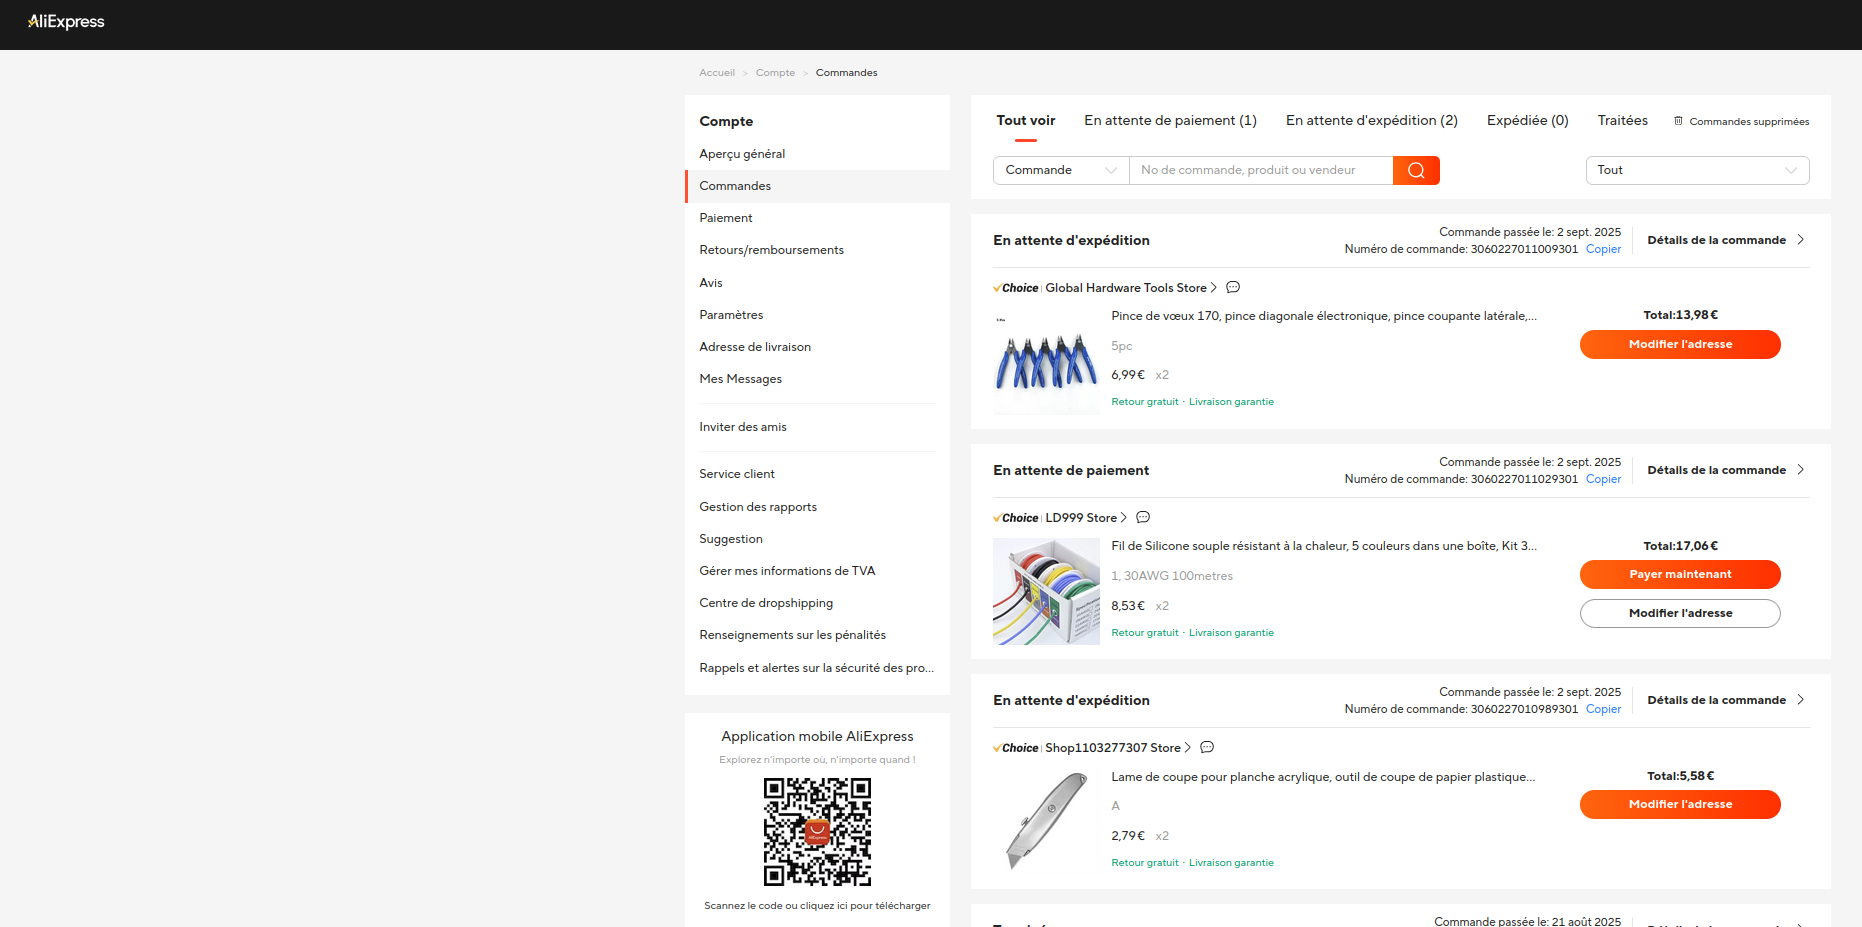Expand Global Hardware Tools Store chevron link
The image size is (1862, 927).
1213,288
